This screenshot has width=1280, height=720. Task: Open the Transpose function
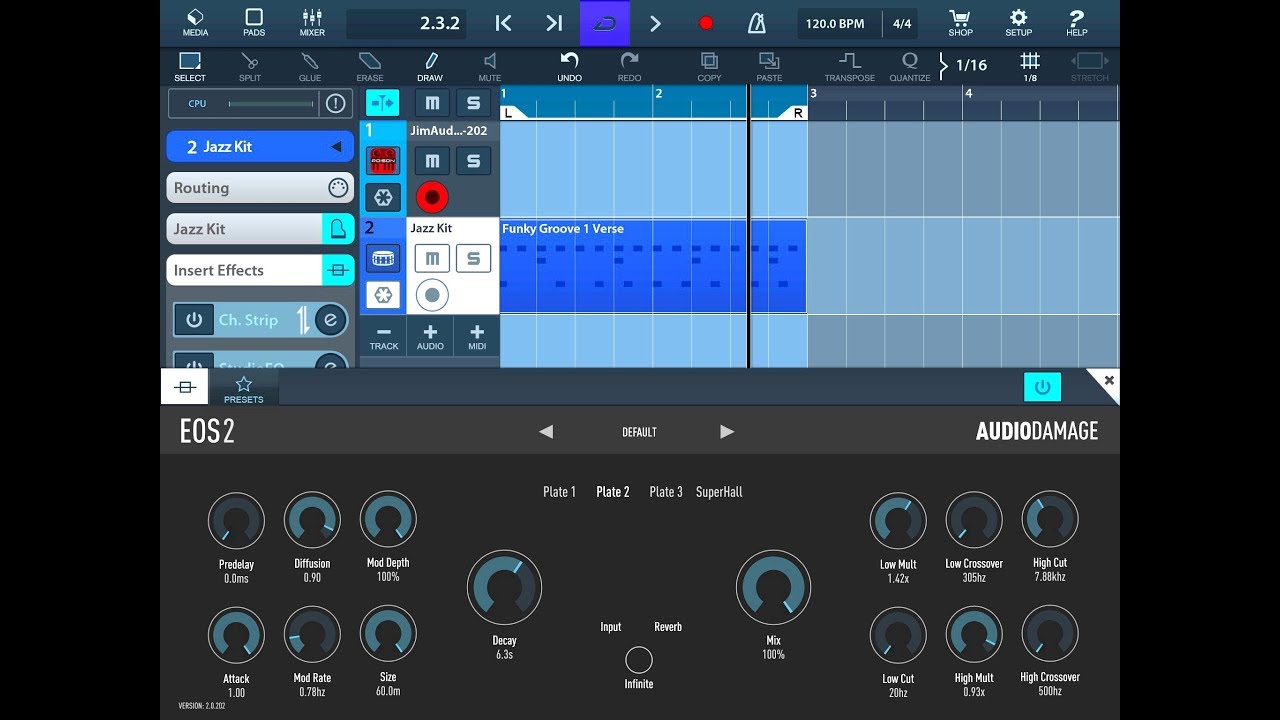coord(849,67)
